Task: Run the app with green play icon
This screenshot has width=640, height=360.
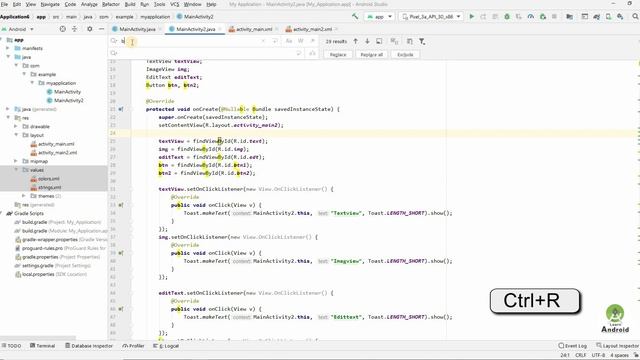Action: tap(472, 16)
